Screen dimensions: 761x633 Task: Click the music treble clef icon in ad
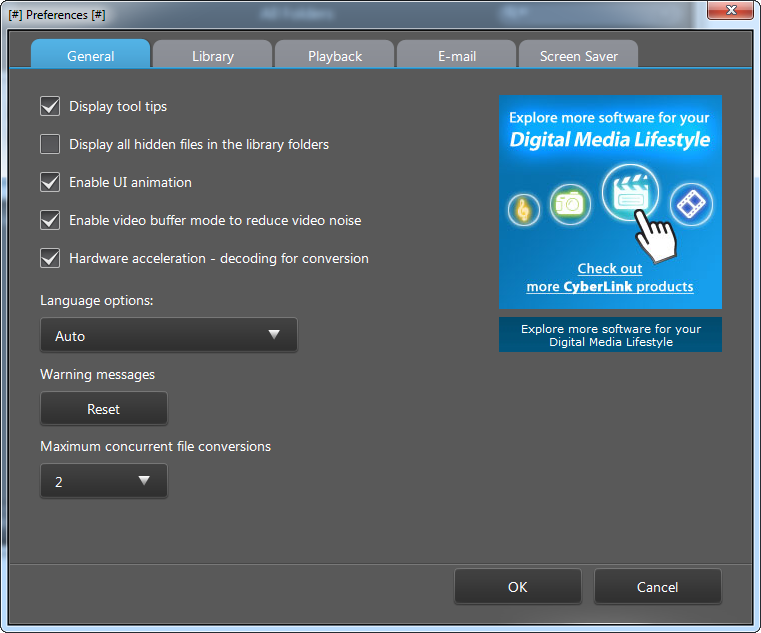(524, 210)
